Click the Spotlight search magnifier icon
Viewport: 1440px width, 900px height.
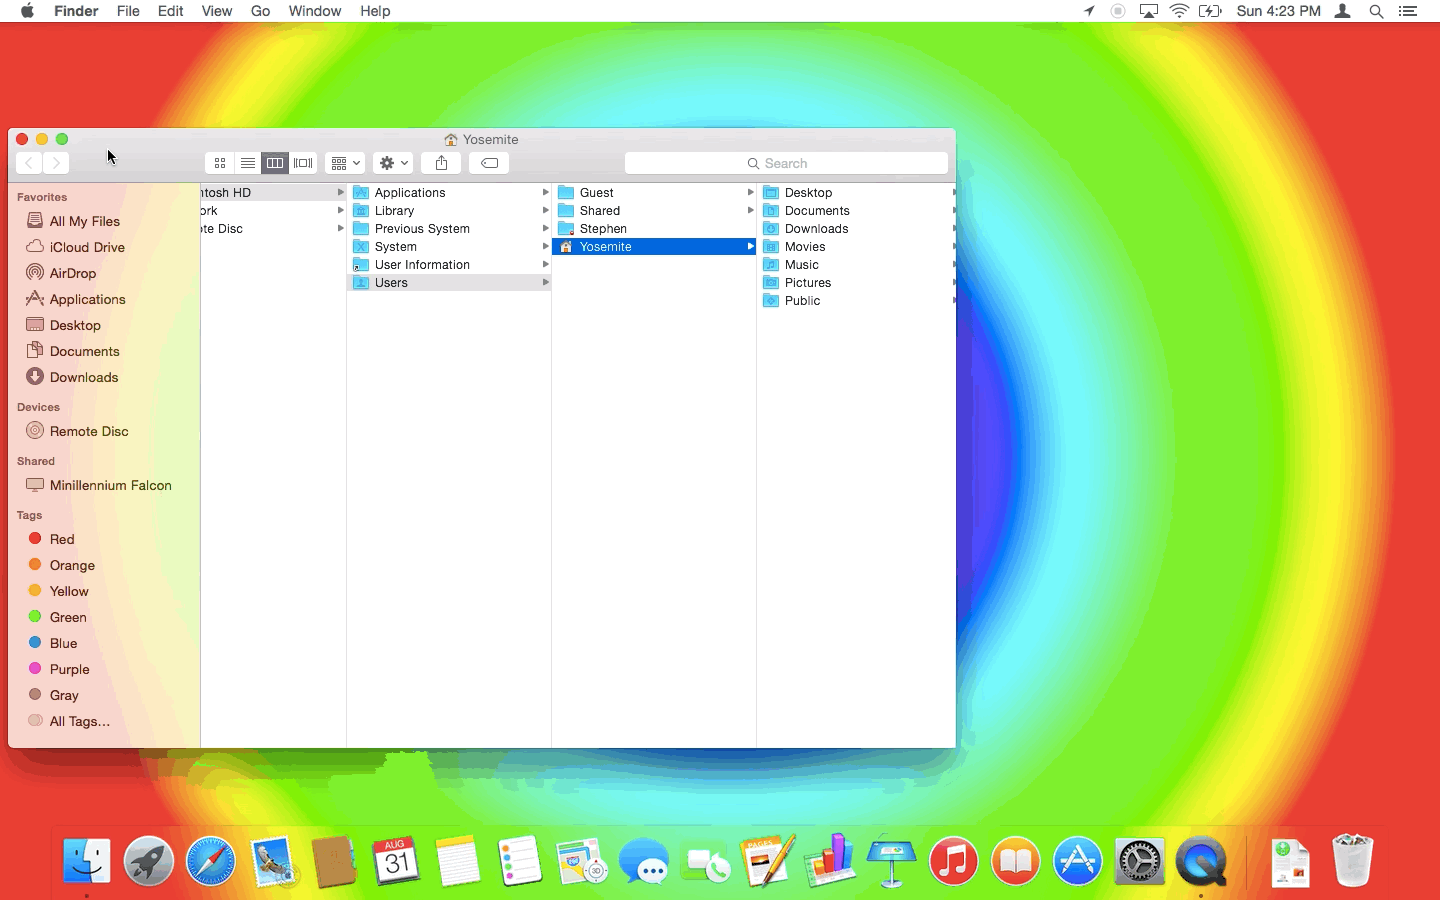[x=1376, y=11]
